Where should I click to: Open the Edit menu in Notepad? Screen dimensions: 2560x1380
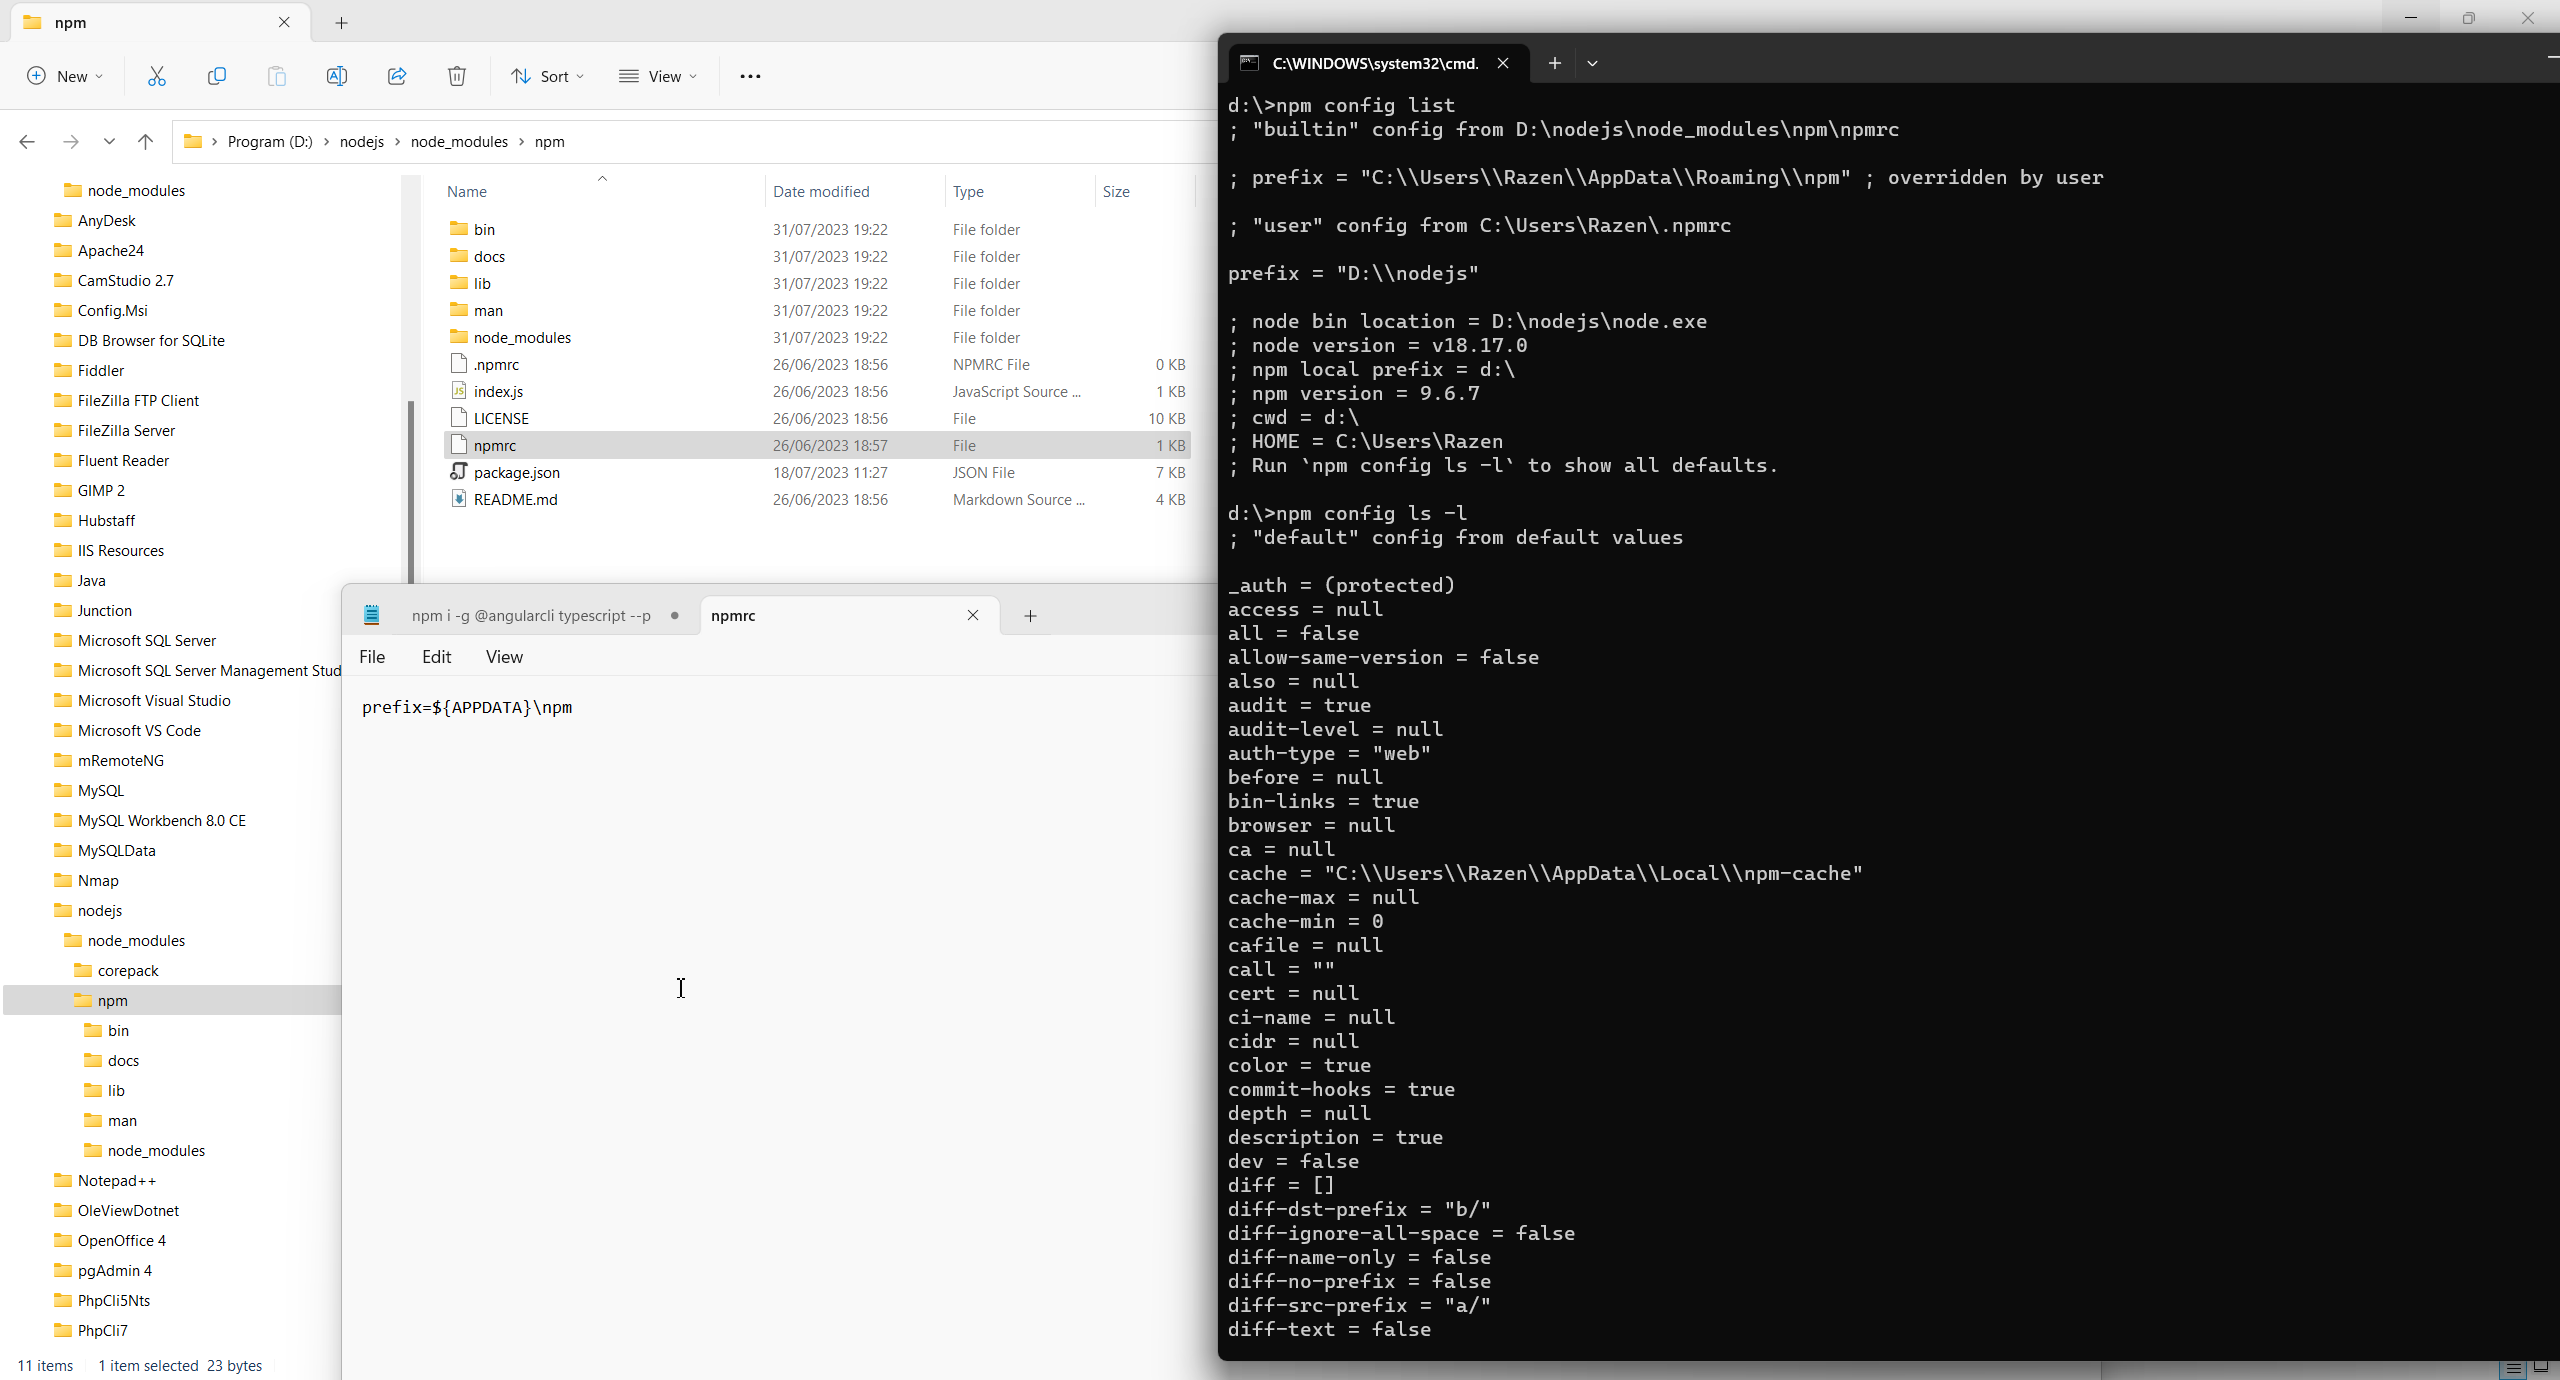[435, 657]
